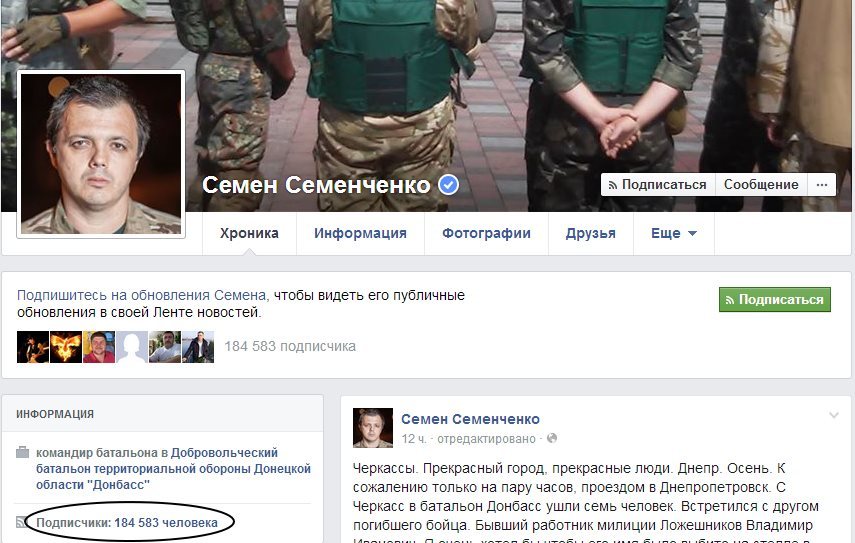Open Добровольческий батальон Донбасс link
The width and height of the screenshot is (855, 543).
[173, 468]
